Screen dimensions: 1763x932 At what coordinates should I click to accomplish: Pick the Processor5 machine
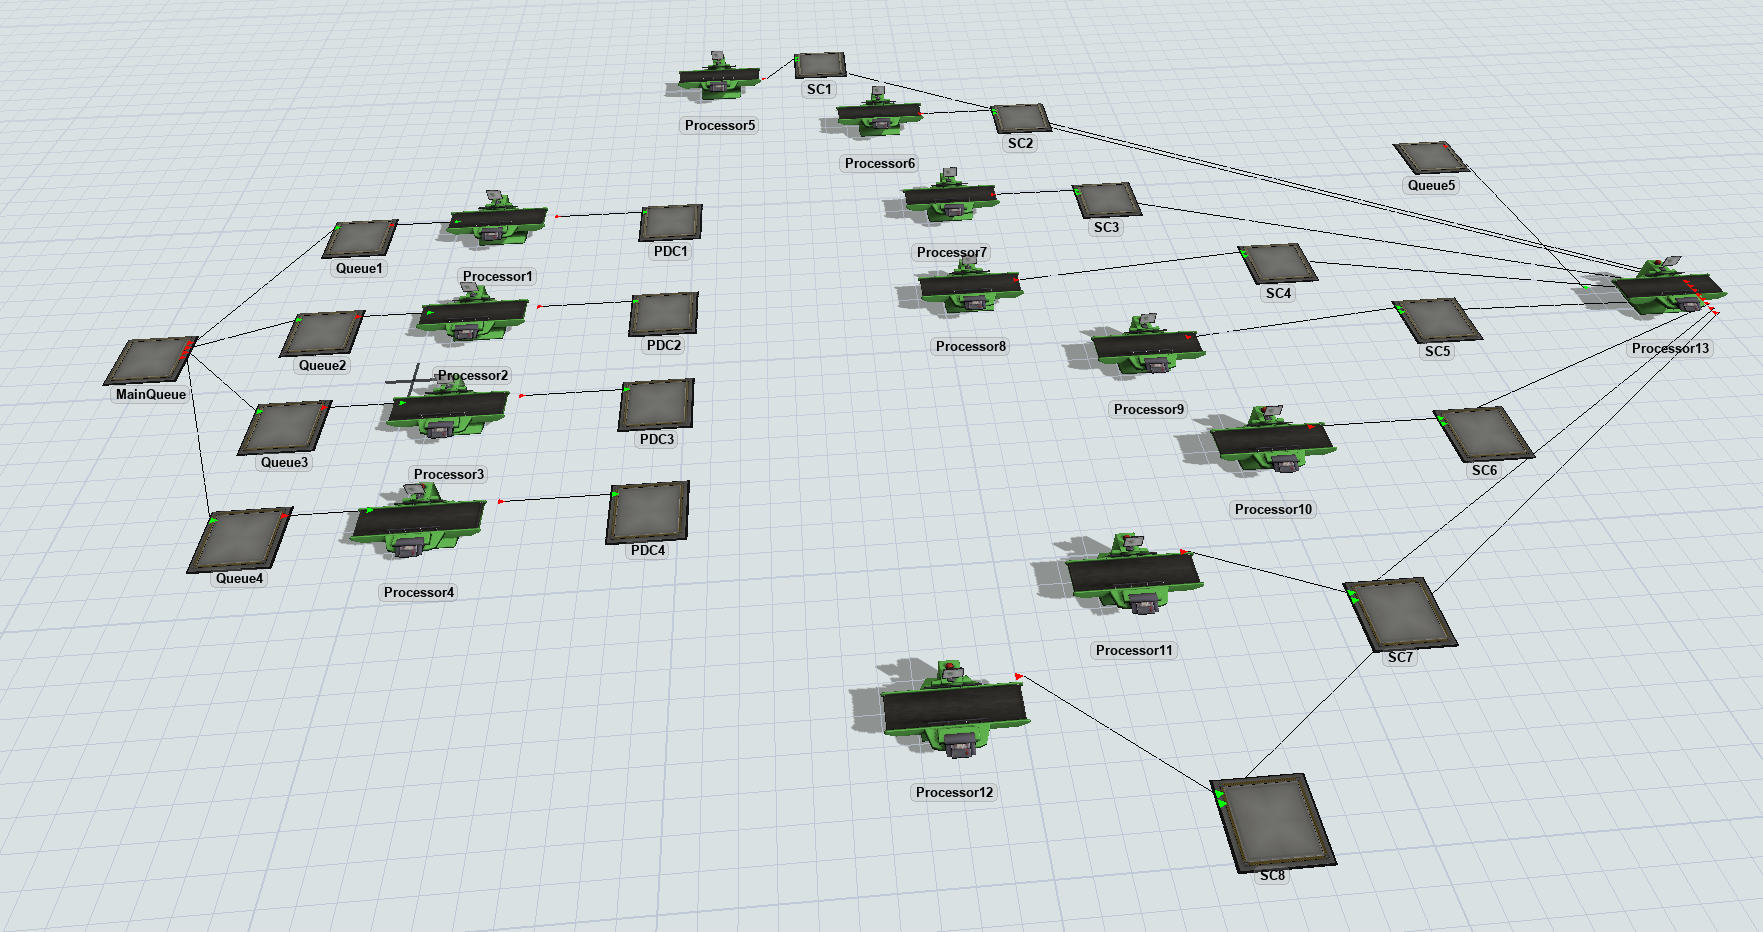(719, 78)
